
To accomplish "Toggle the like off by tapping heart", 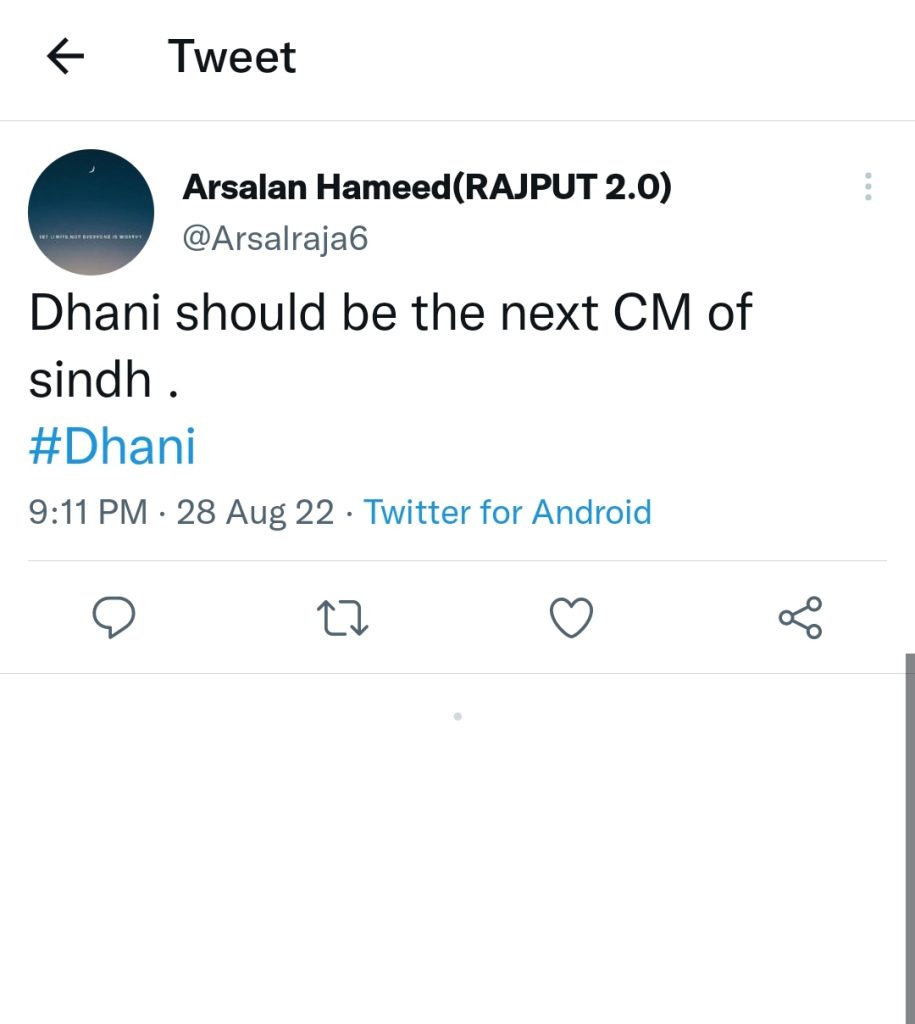I will tap(571, 618).
